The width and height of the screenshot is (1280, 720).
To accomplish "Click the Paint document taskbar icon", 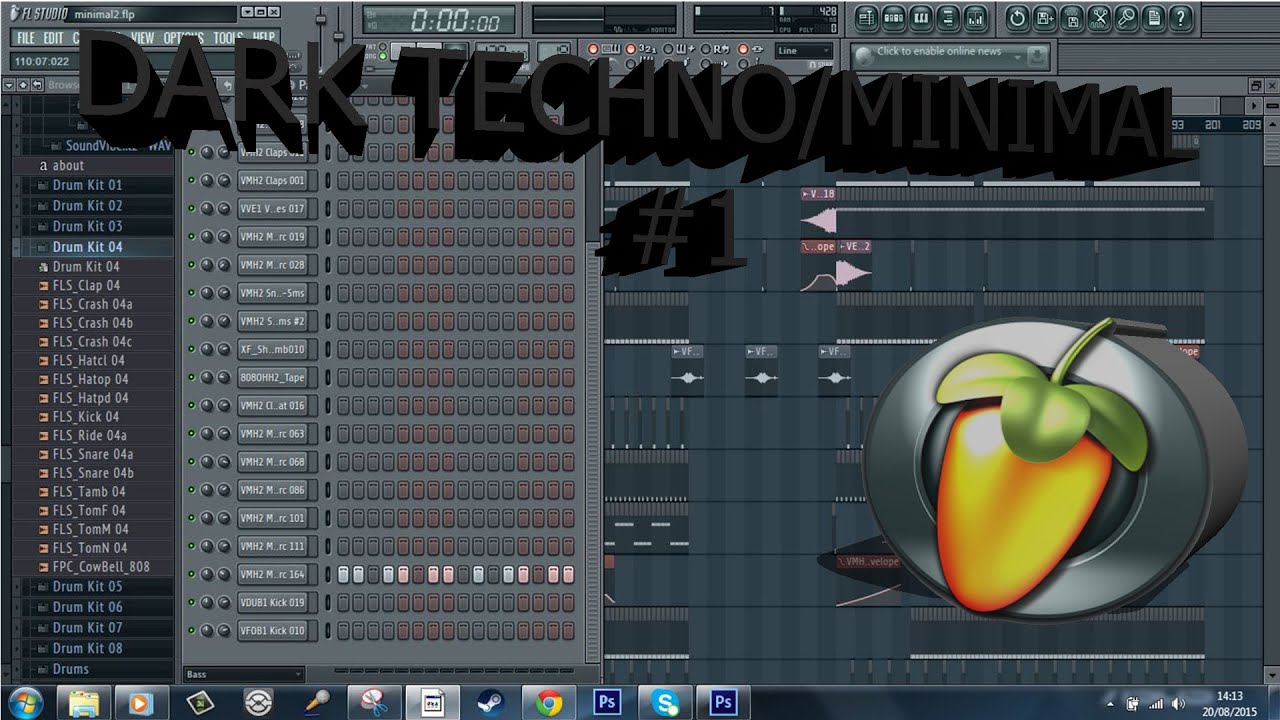I will (432, 703).
